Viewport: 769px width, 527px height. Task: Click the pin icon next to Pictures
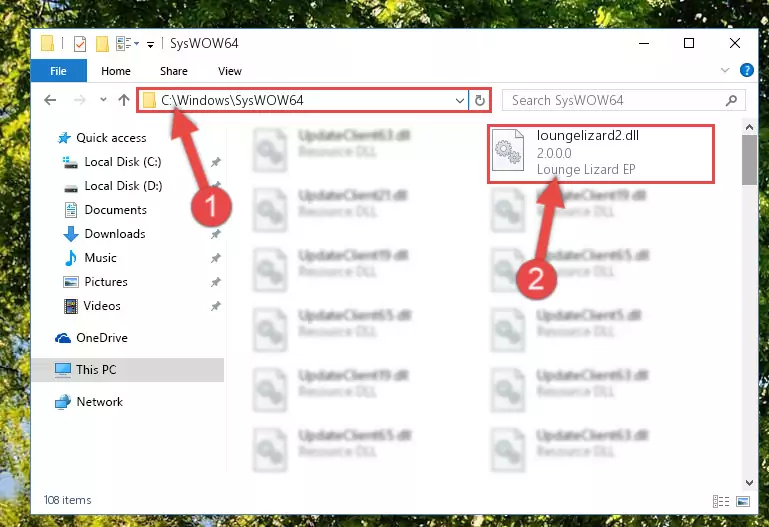(x=215, y=282)
